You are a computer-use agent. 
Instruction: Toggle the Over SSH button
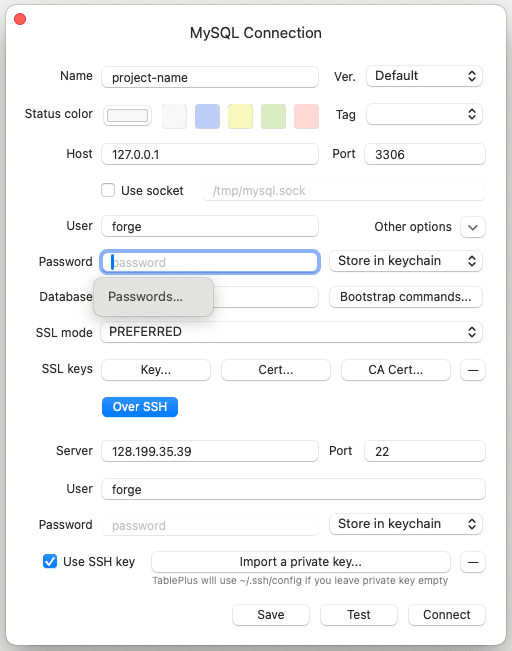pyautogui.click(x=140, y=407)
